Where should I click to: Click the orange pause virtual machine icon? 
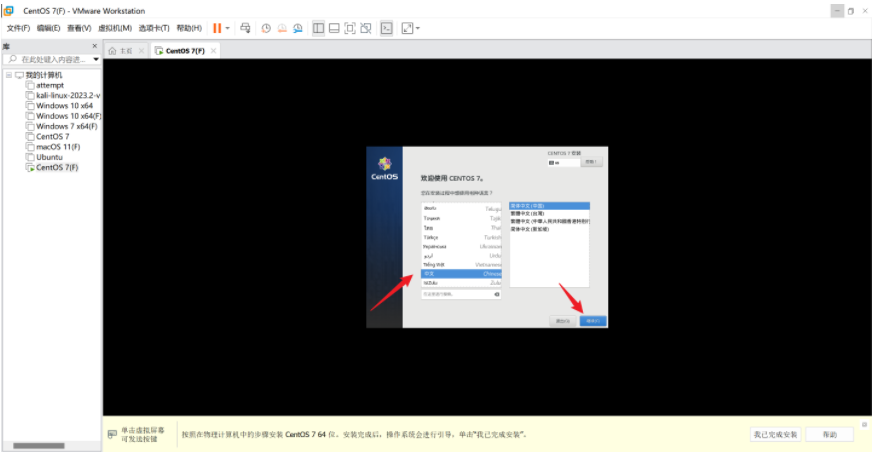(x=217, y=28)
